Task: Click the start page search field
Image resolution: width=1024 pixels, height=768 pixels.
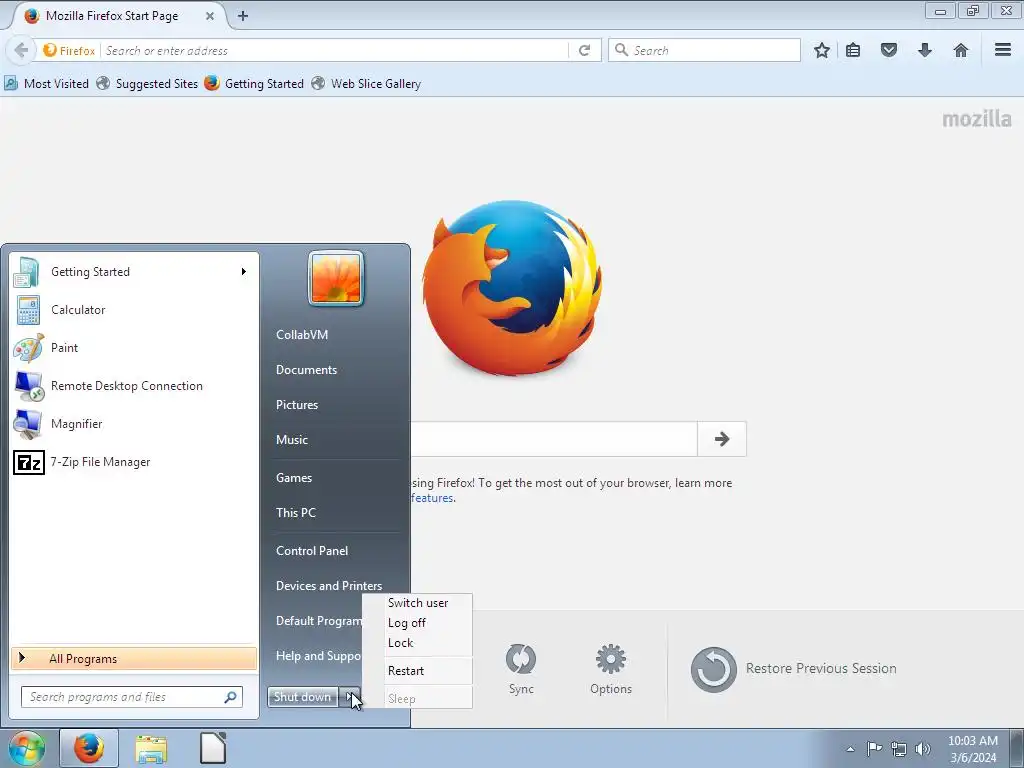Action: 554,439
